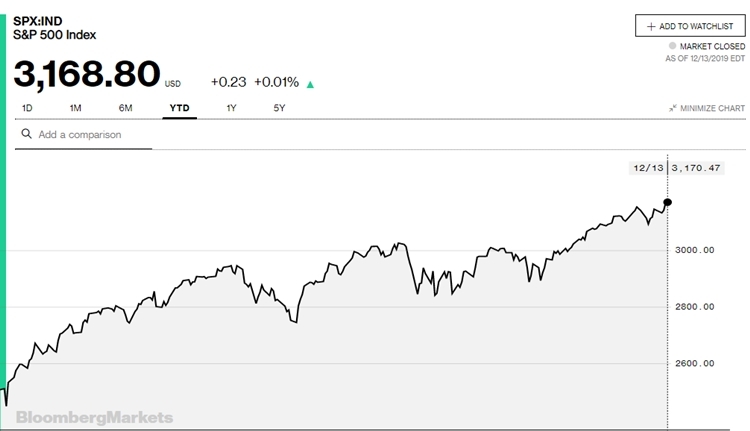The image size is (750, 431).
Task: Select the 1D time range tab
Action: point(27,107)
